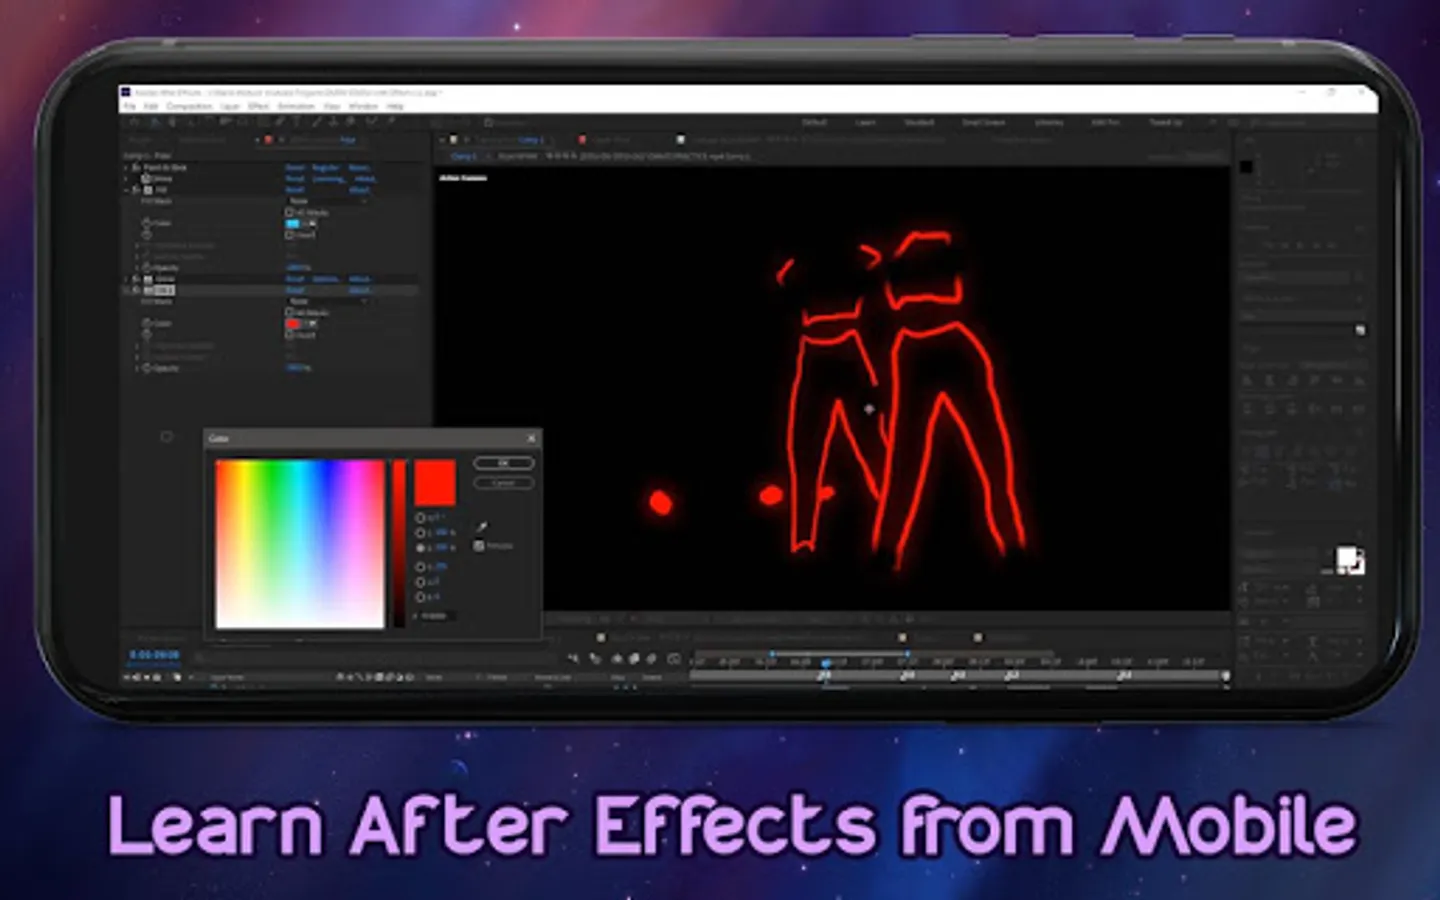Switch to the Standard workspace tab
This screenshot has width=1440, height=900.
[x=919, y=122]
